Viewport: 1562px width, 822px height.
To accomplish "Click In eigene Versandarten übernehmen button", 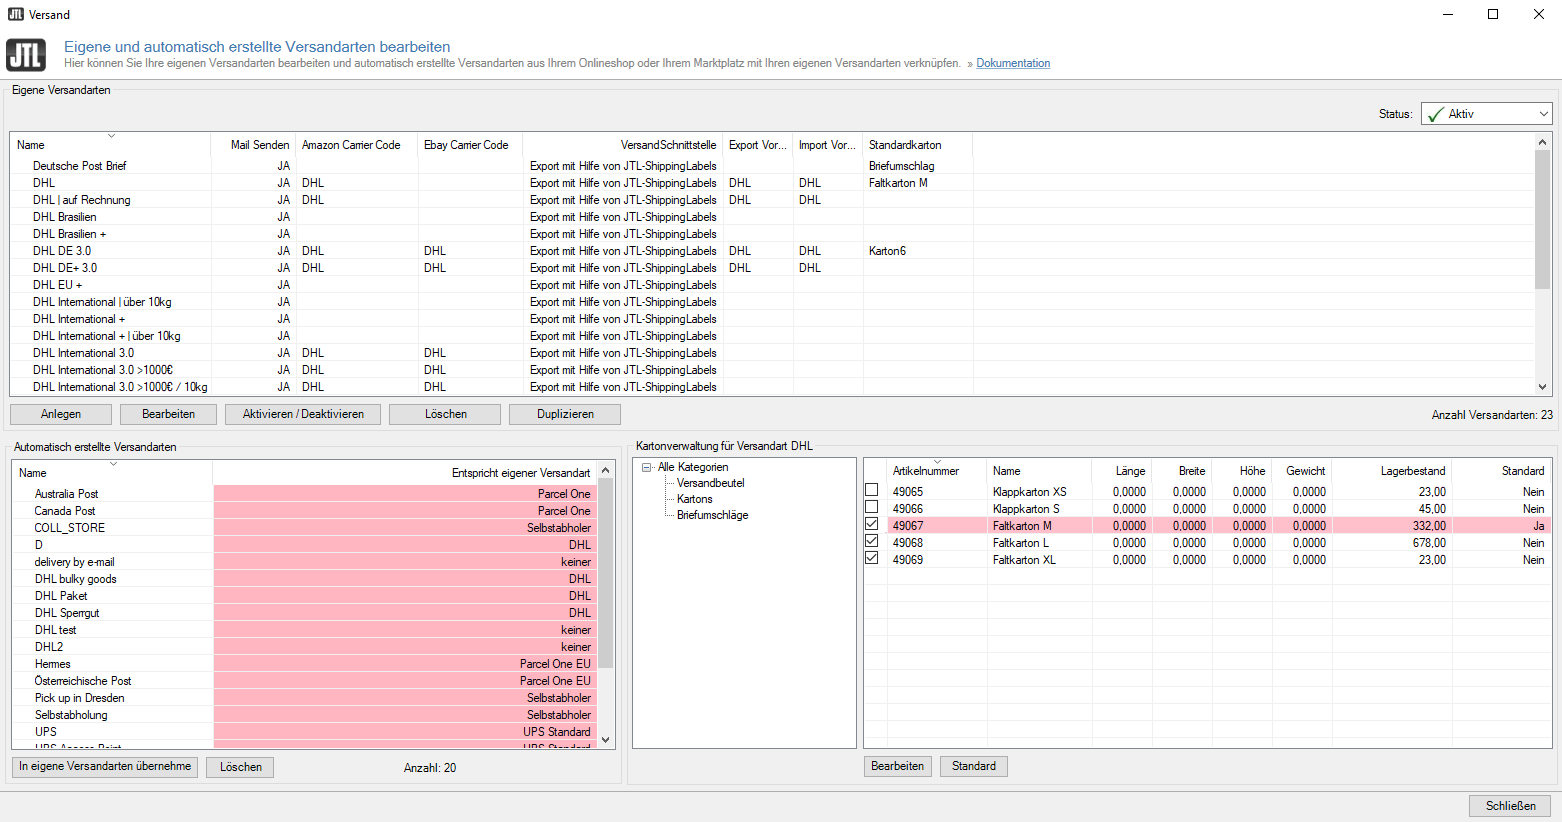I will pyautogui.click(x=105, y=767).
